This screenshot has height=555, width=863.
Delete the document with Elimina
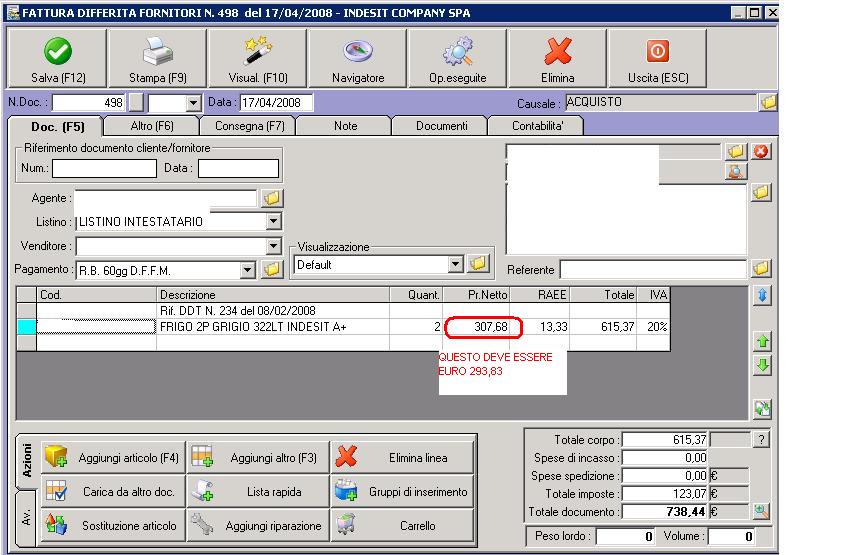click(x=558, y=58)
